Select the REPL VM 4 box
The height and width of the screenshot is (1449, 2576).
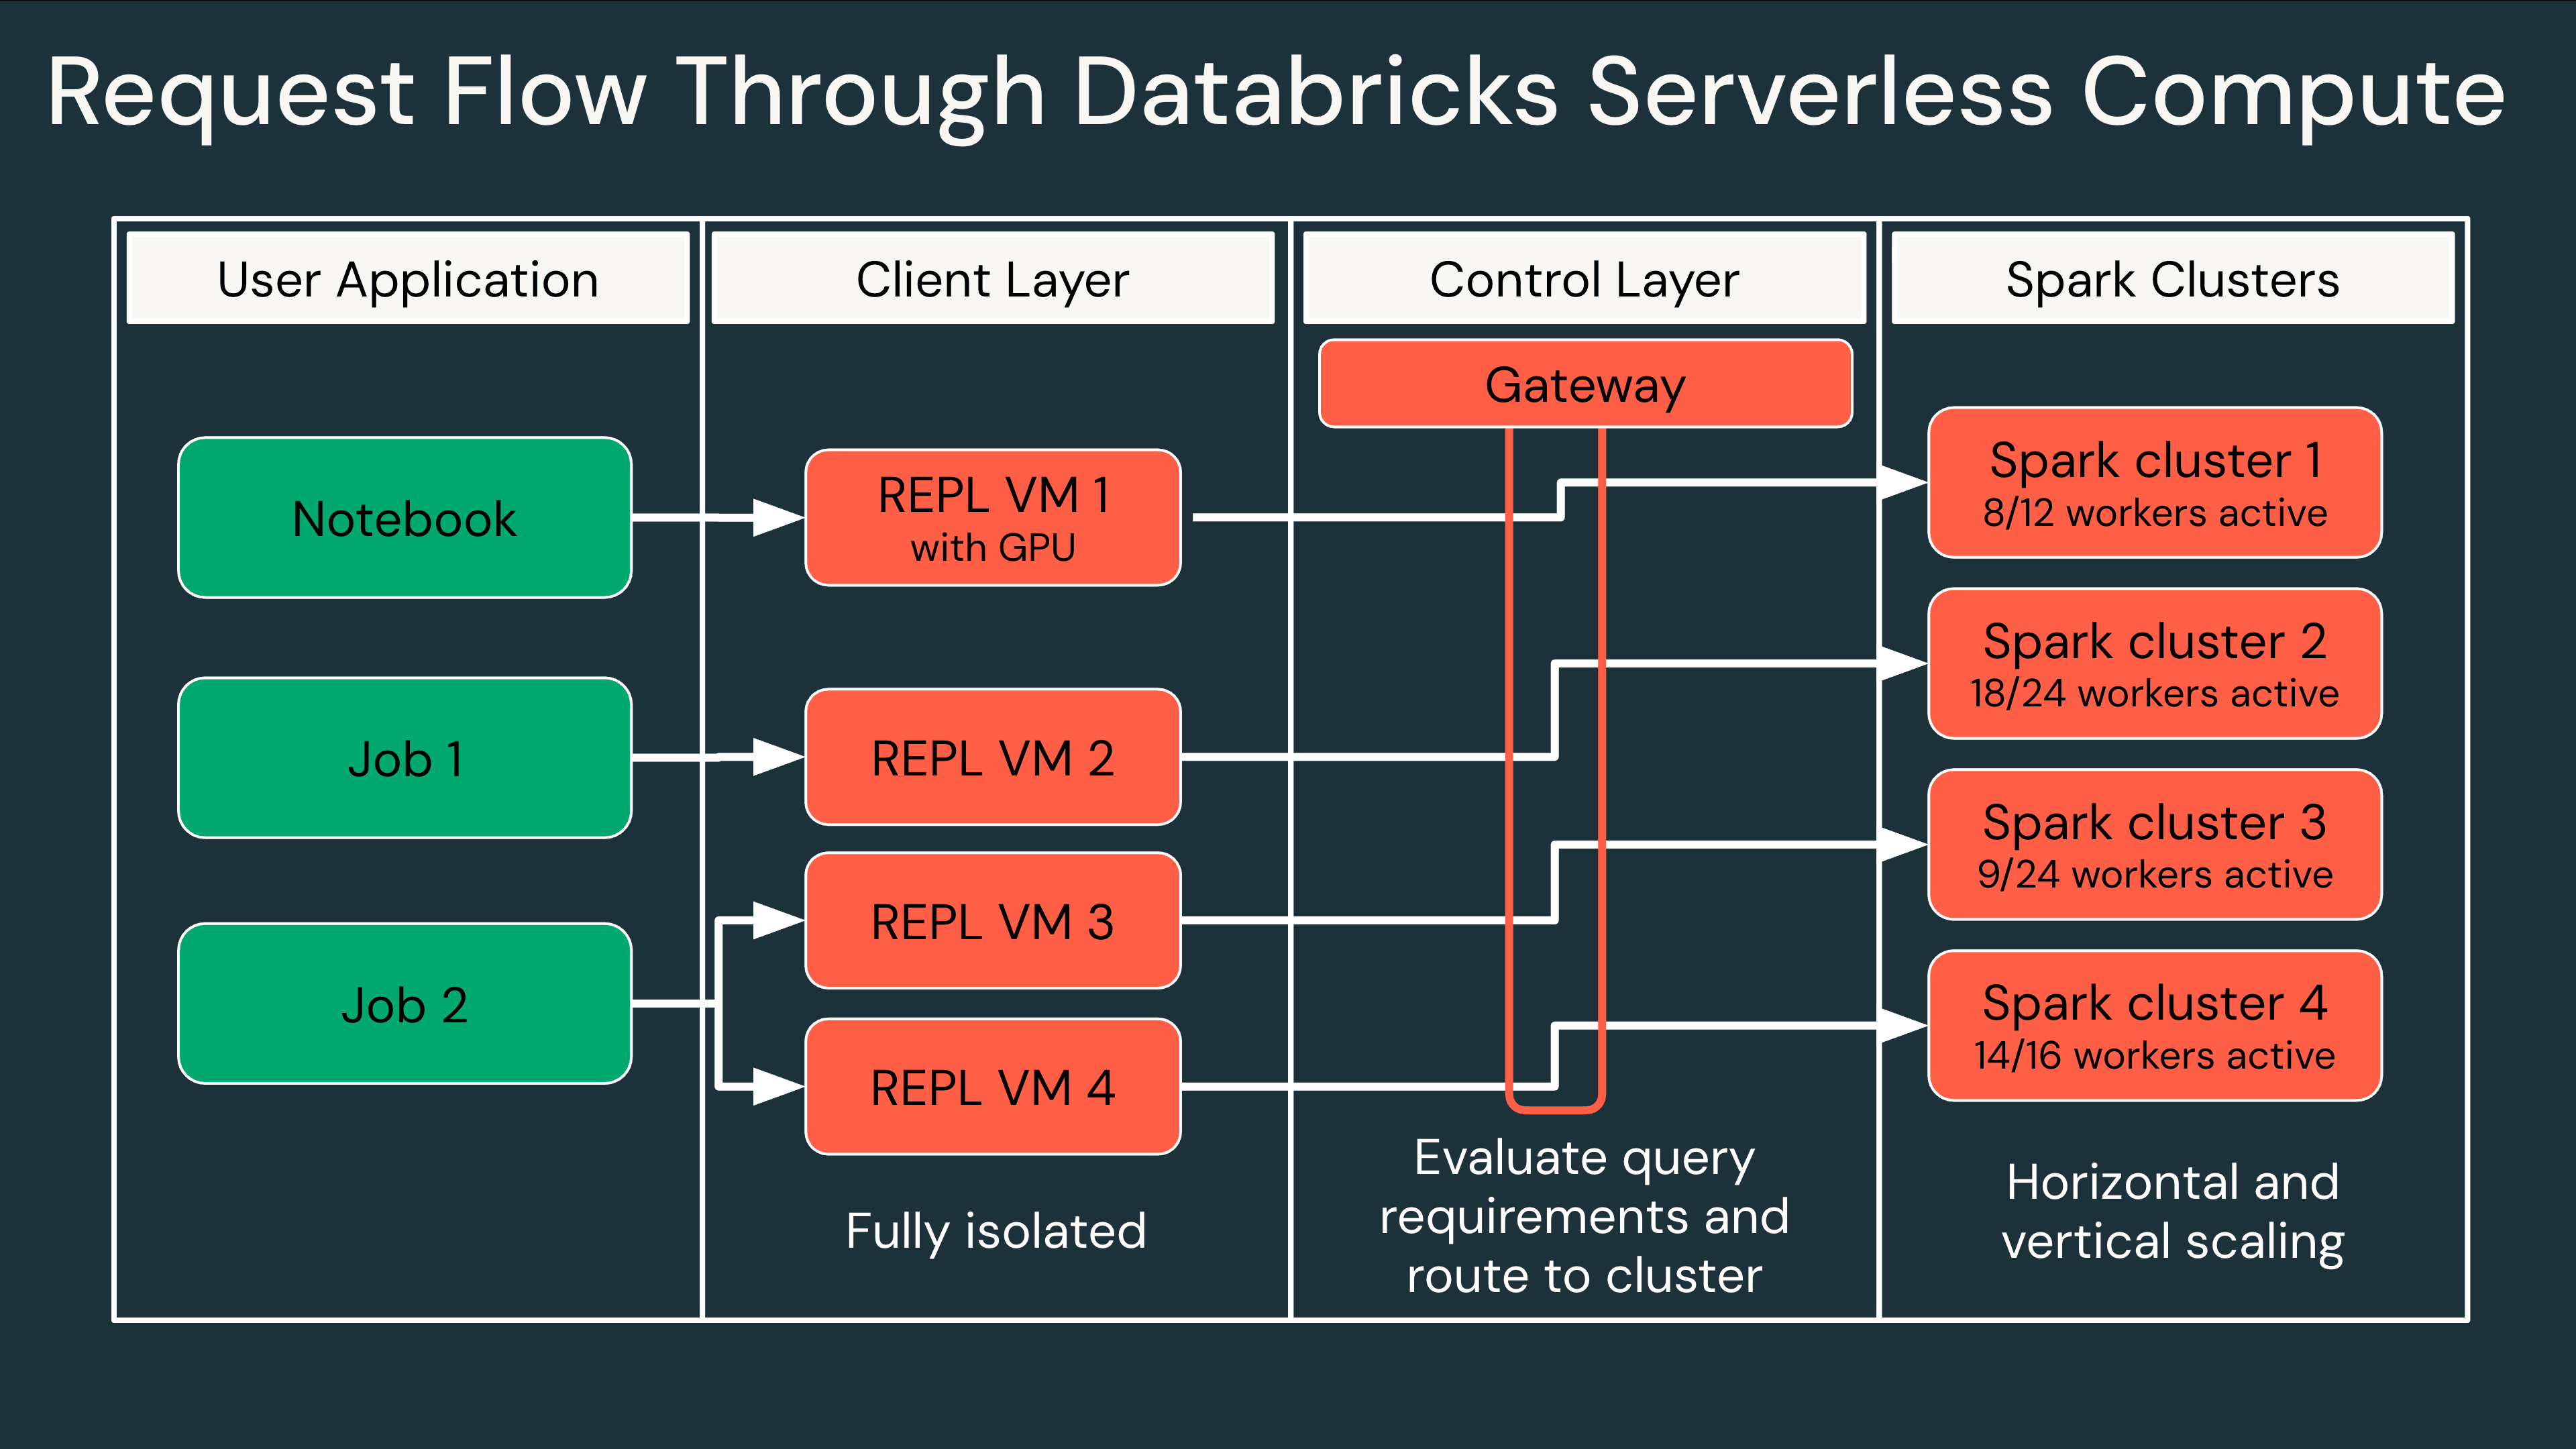pos(993,1087)
